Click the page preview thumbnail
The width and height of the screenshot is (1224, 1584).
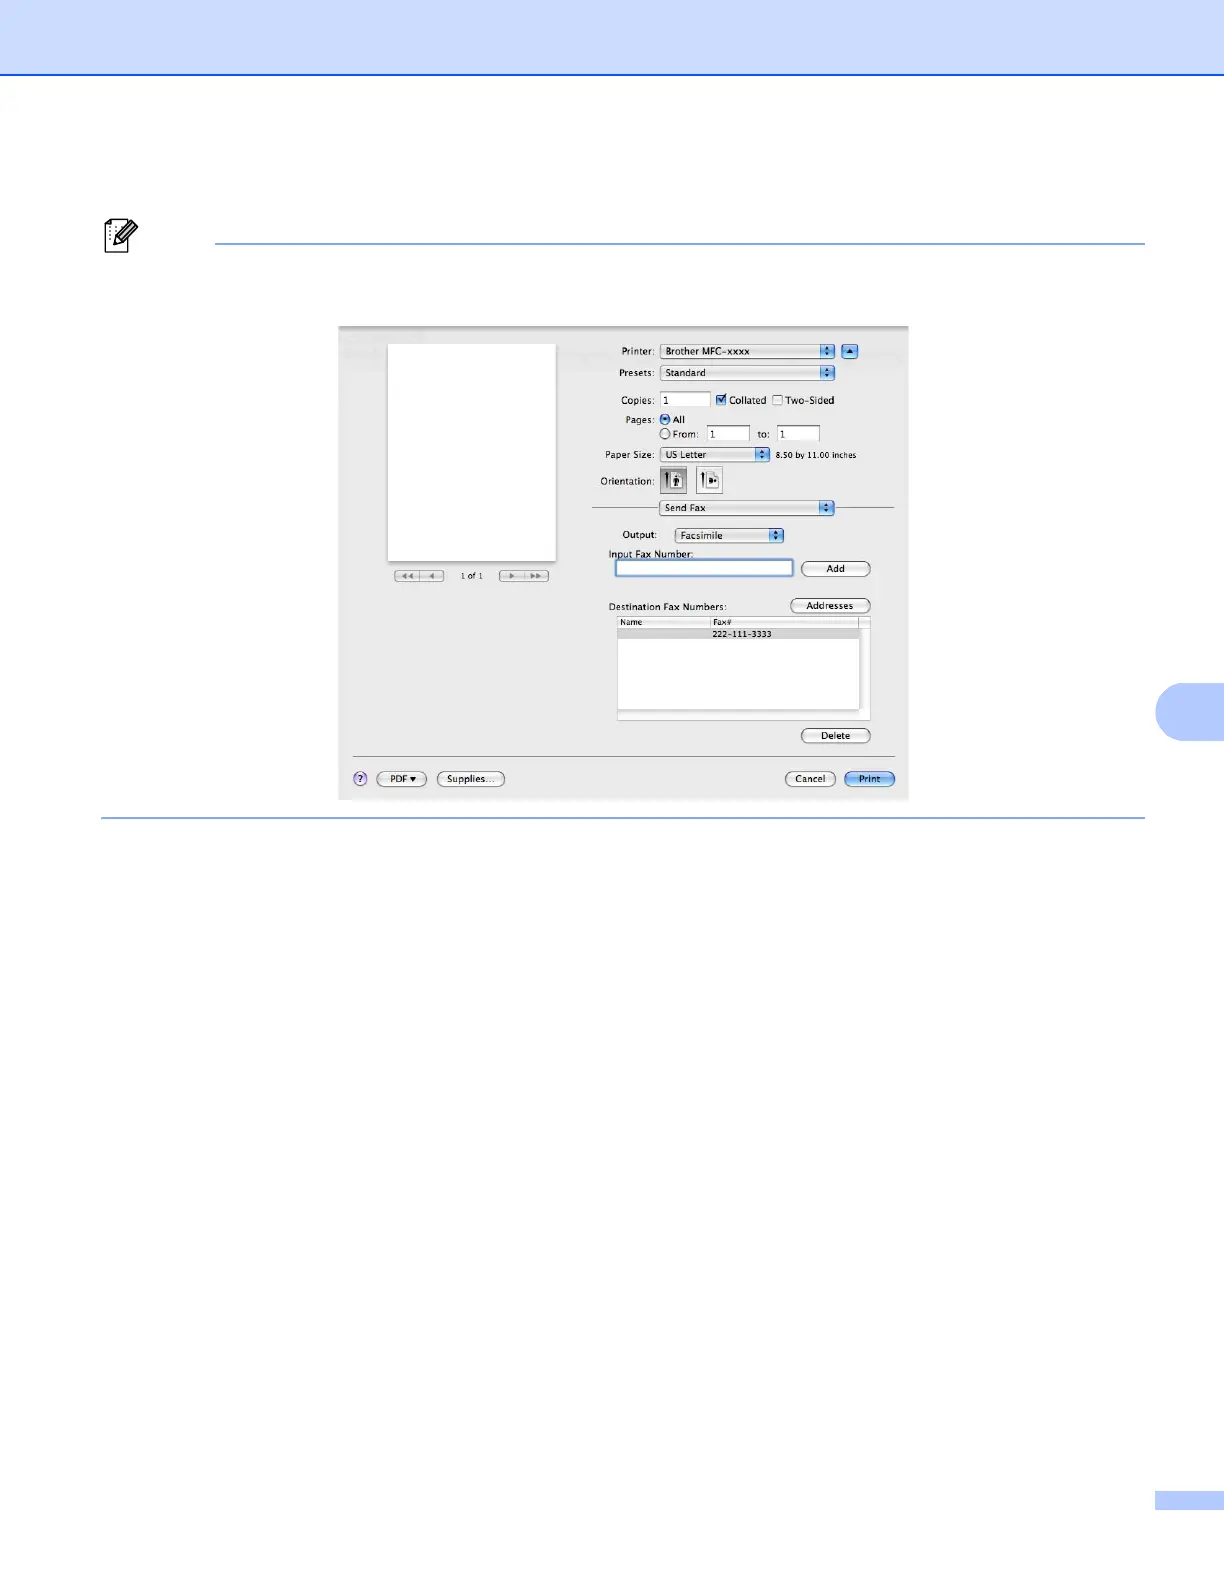[x=471, y=452]
